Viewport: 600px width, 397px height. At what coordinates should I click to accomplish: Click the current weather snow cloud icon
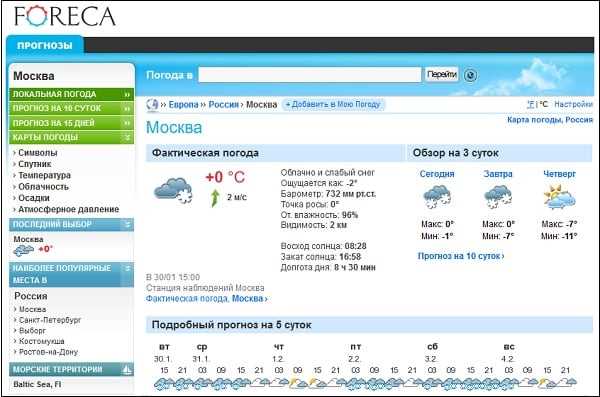173,190
